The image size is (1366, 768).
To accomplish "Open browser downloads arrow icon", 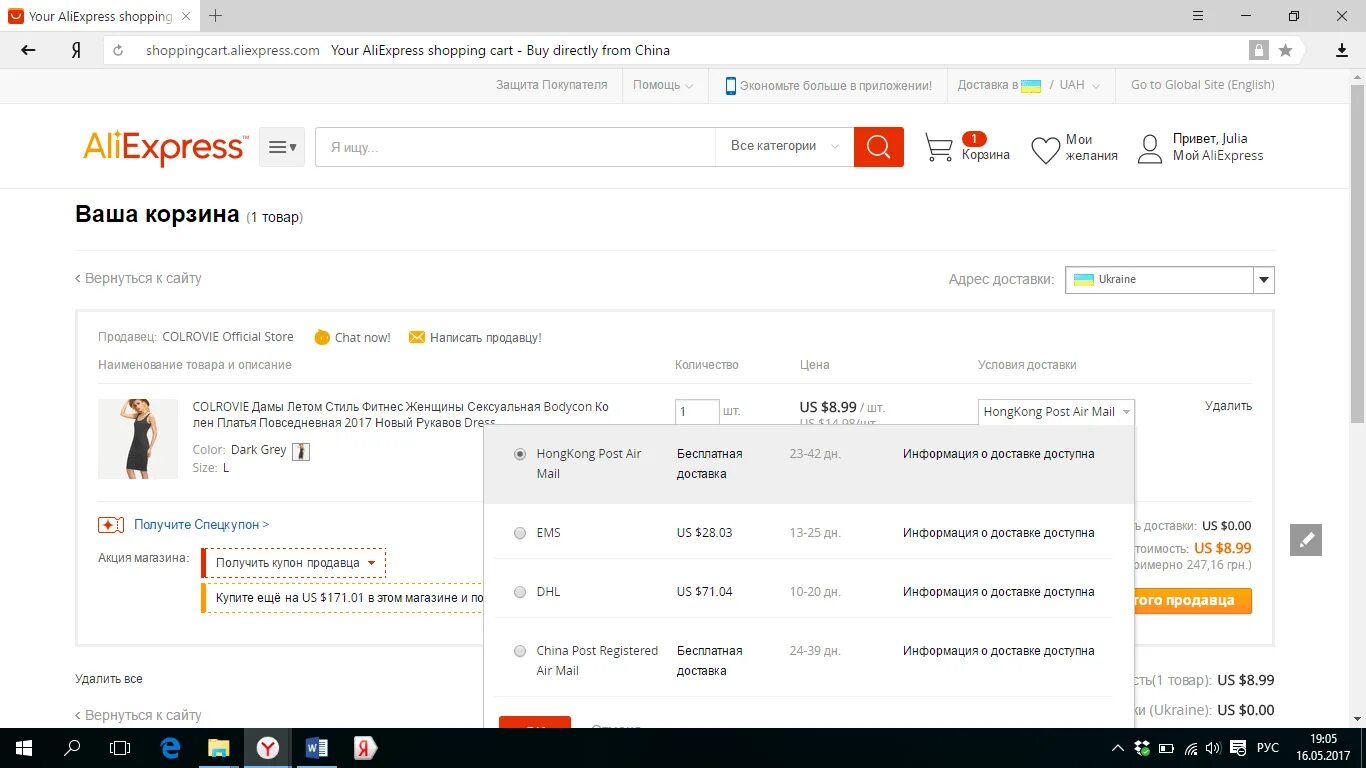I will [x=1342, y=50].
